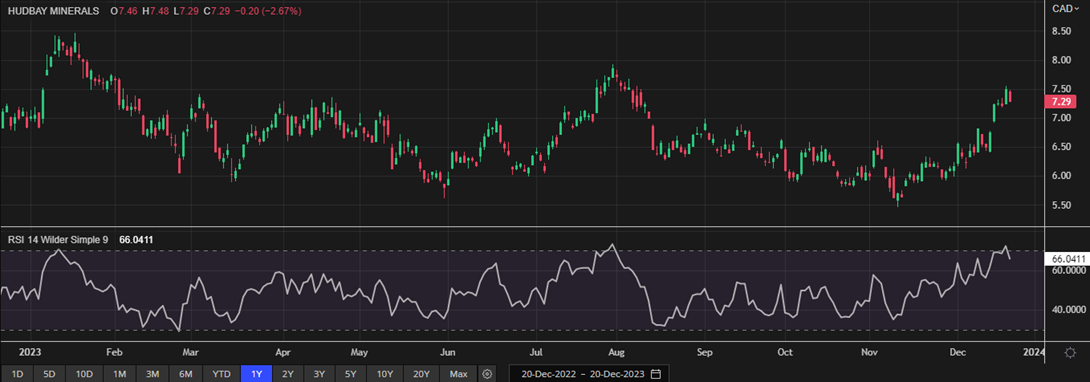
Task: Switch to the 3M range
Action: pyautogui.click(x=152, y=374)
